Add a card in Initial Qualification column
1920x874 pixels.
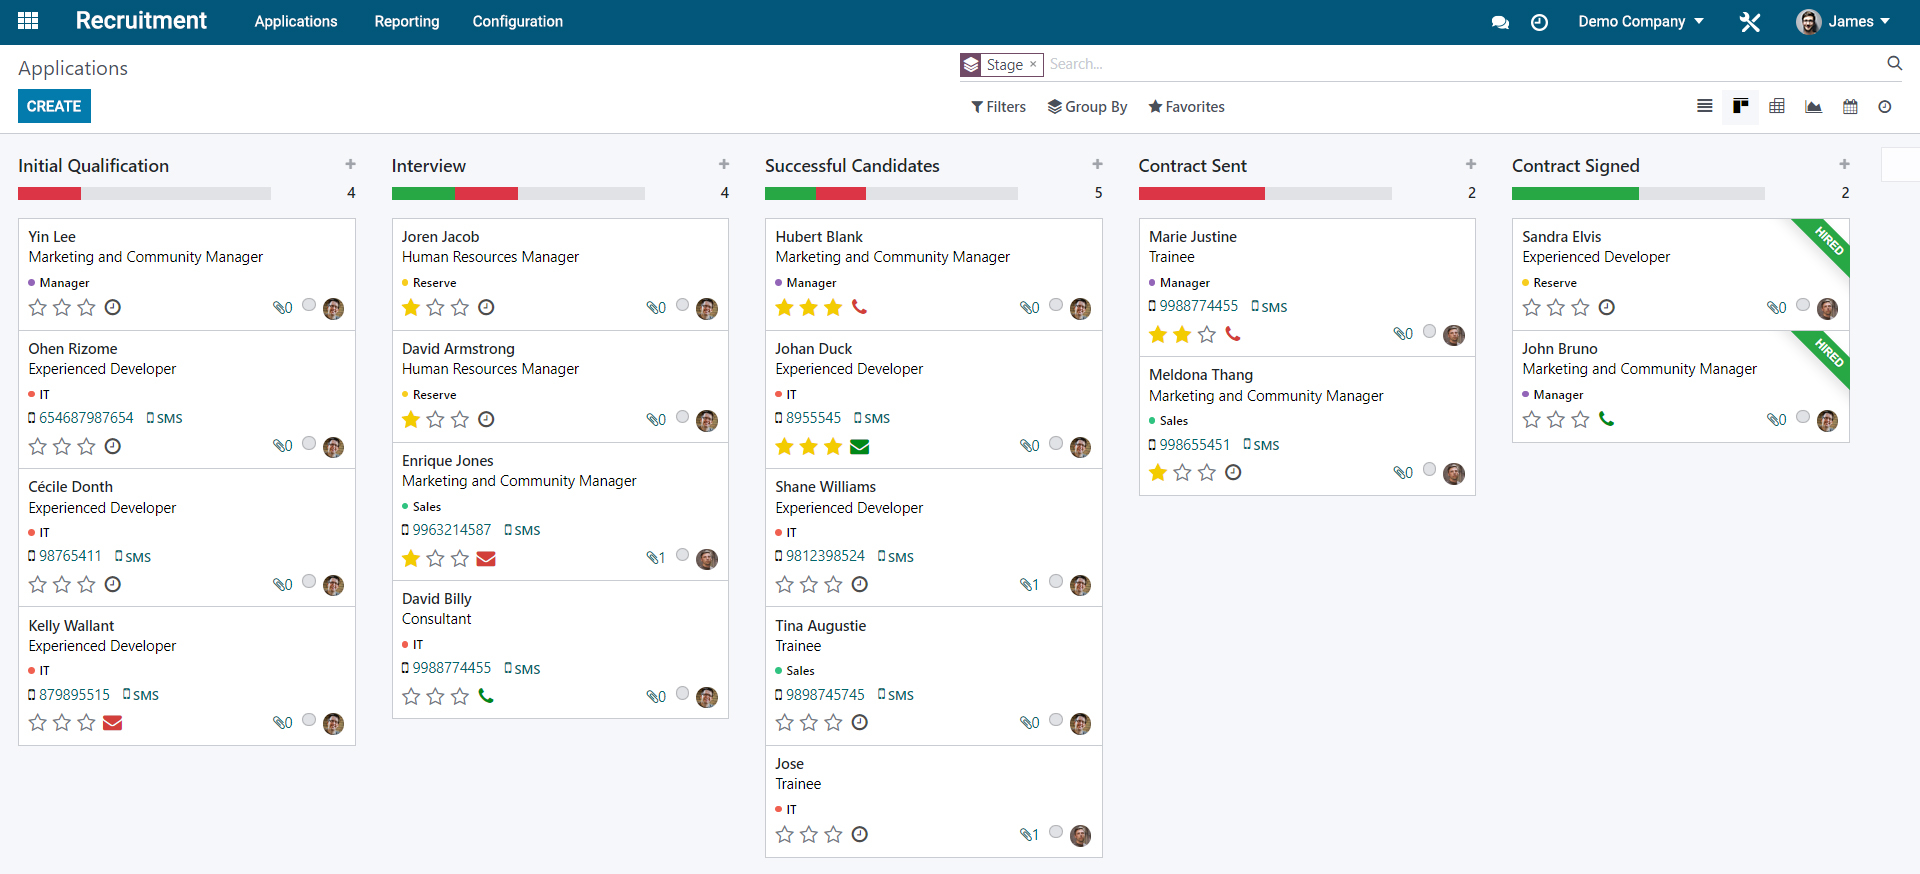click(350, 164)
